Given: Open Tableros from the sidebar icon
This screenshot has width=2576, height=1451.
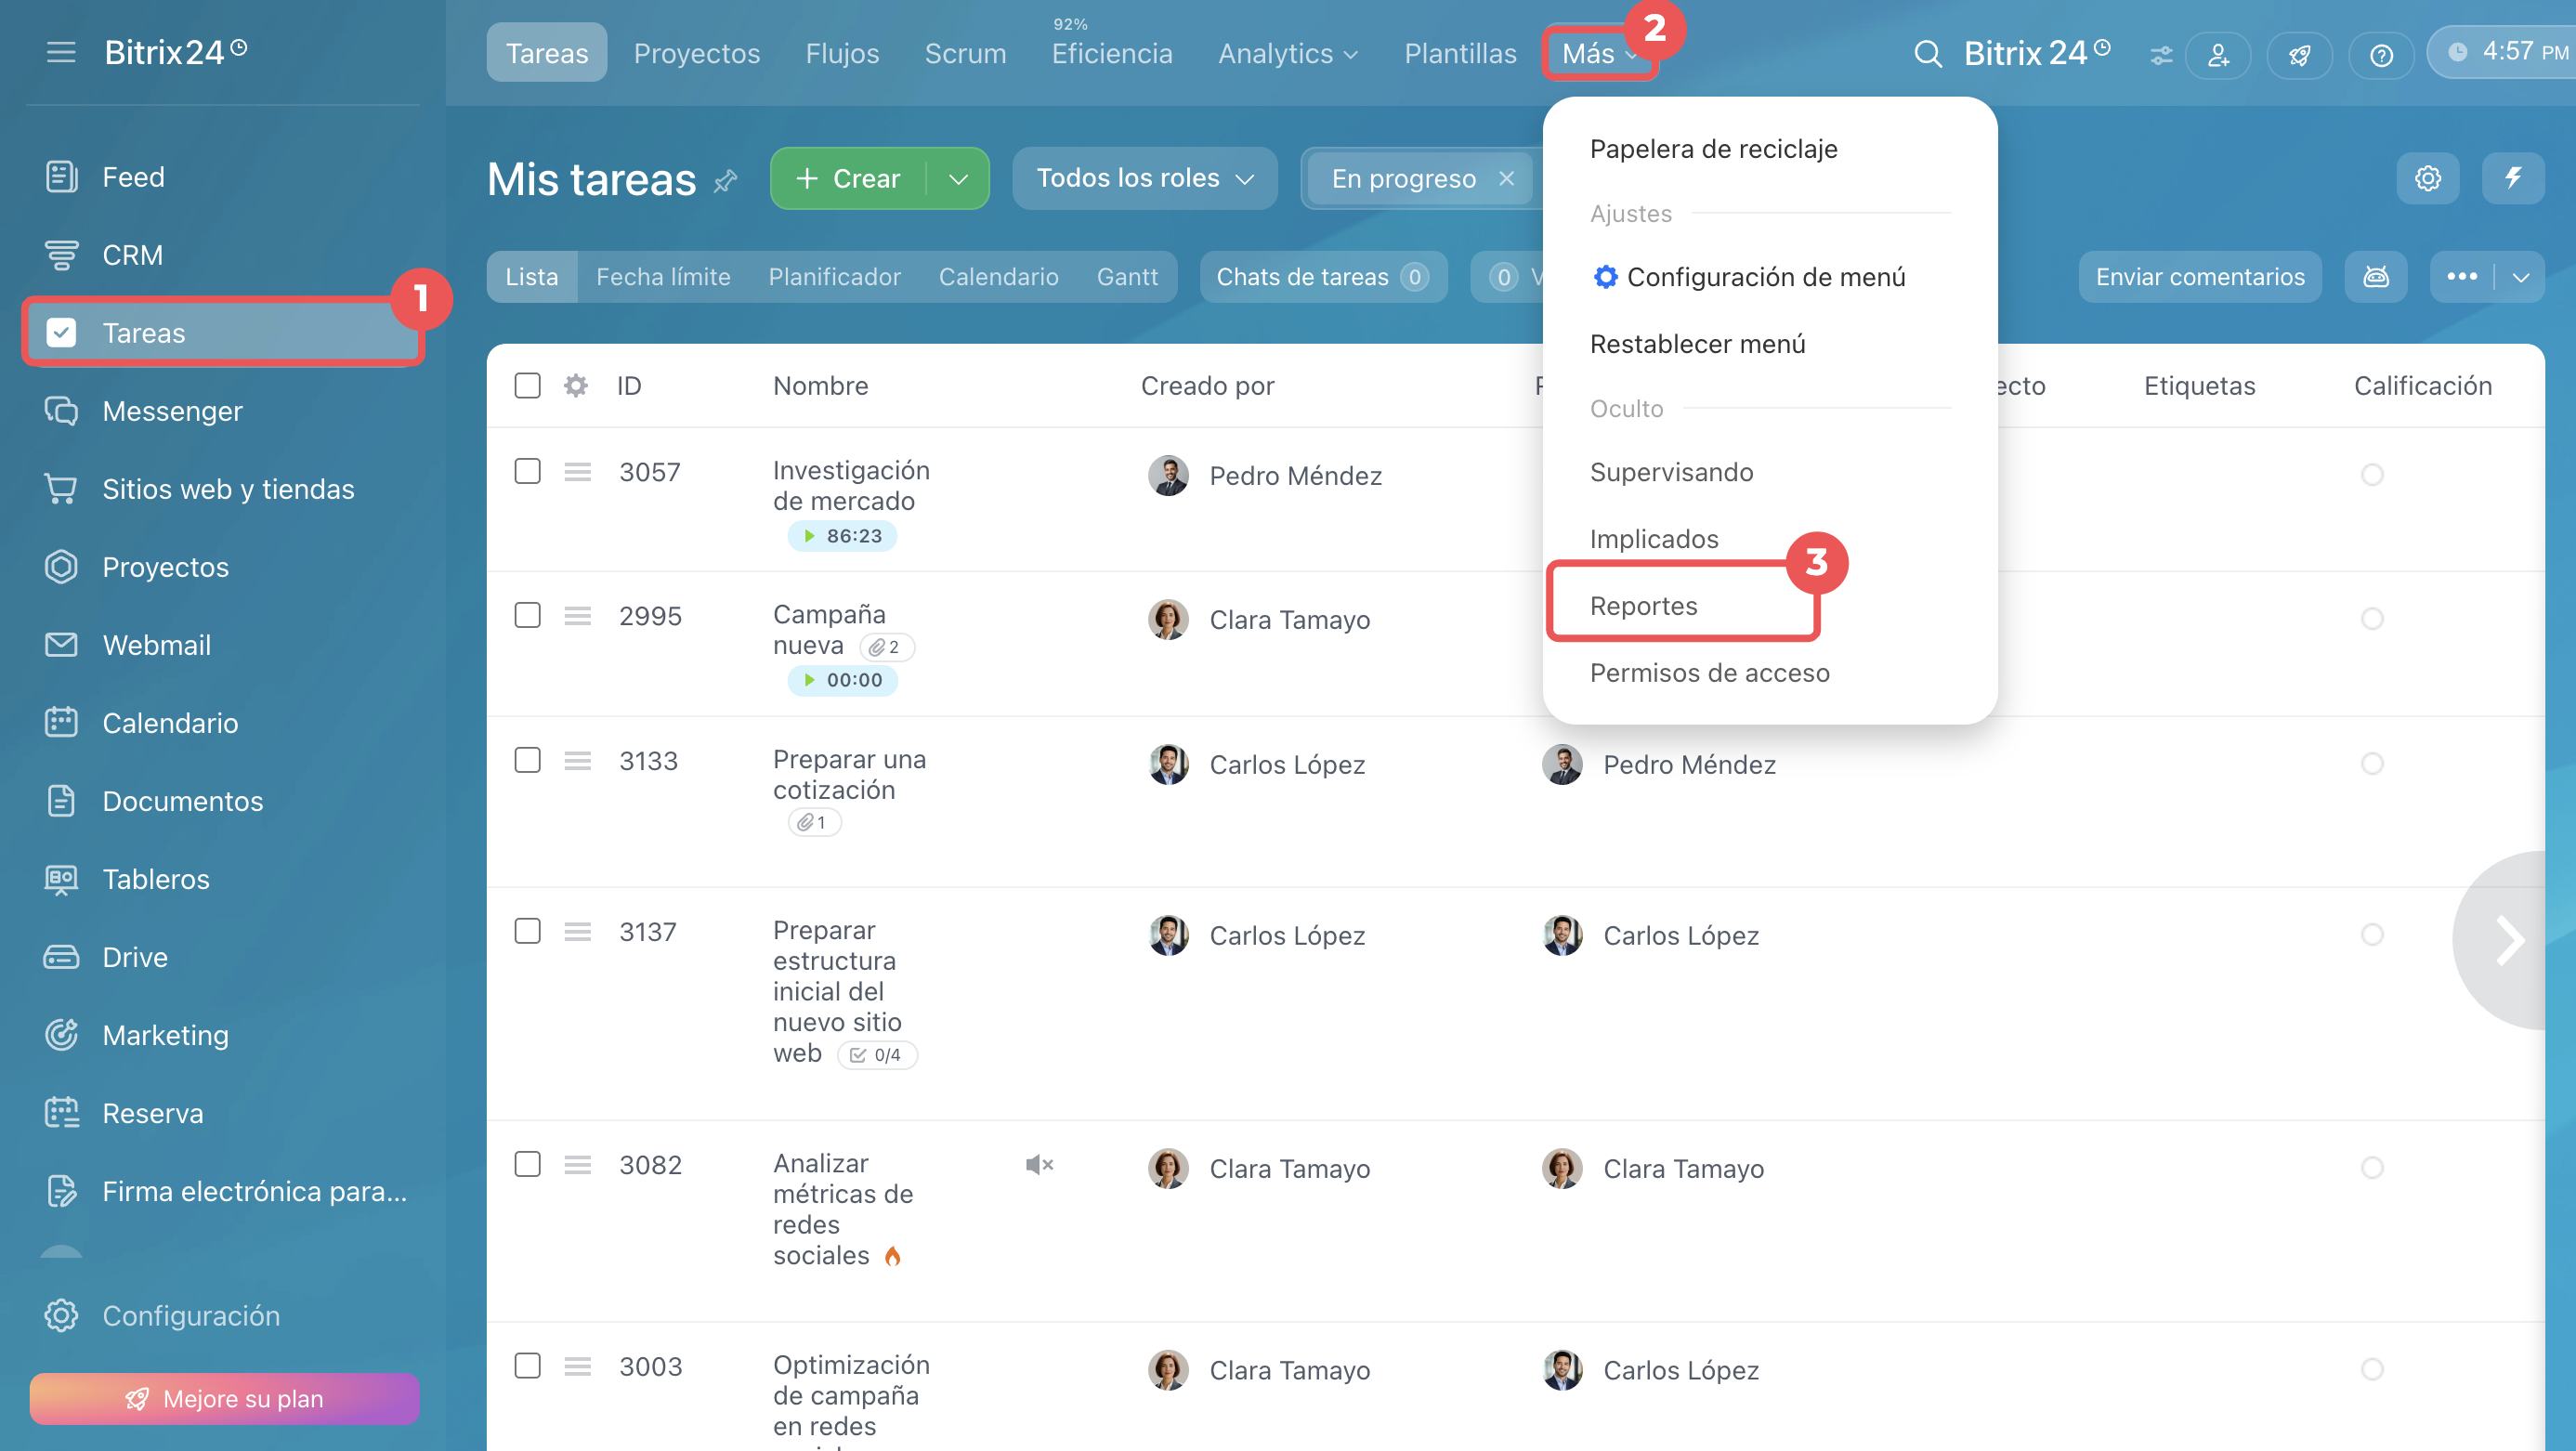Looking at the screenshot, I should pyautogui.click(x=61, y=879).
